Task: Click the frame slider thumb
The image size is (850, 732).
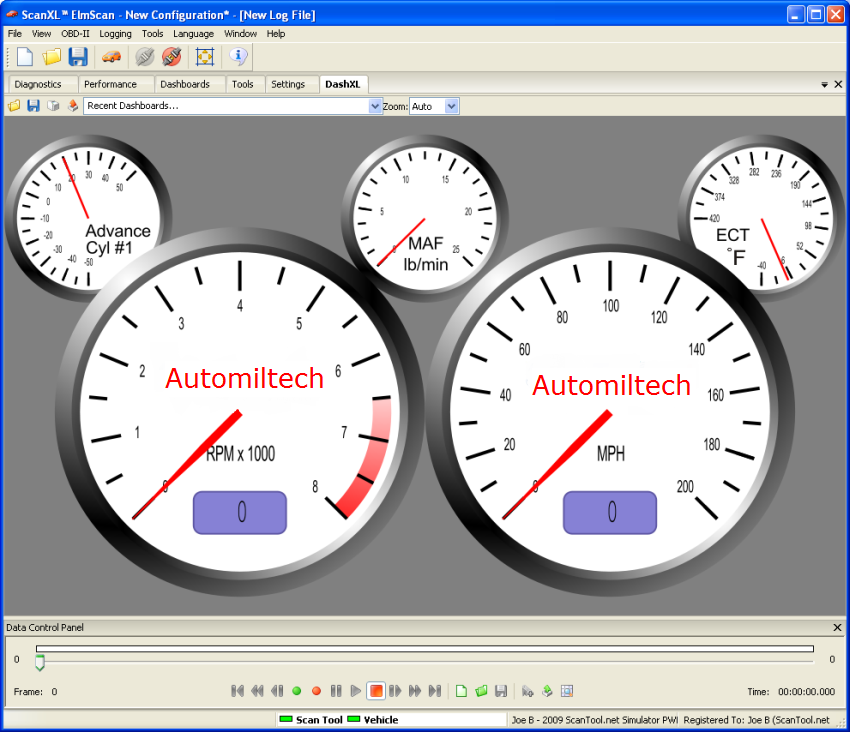Action: [x=40, y=663]
